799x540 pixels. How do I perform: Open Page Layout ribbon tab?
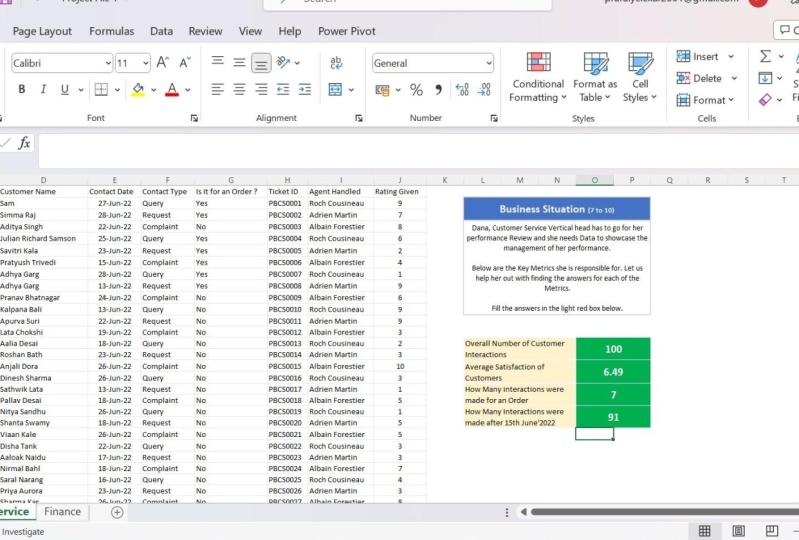pos(42,31)
